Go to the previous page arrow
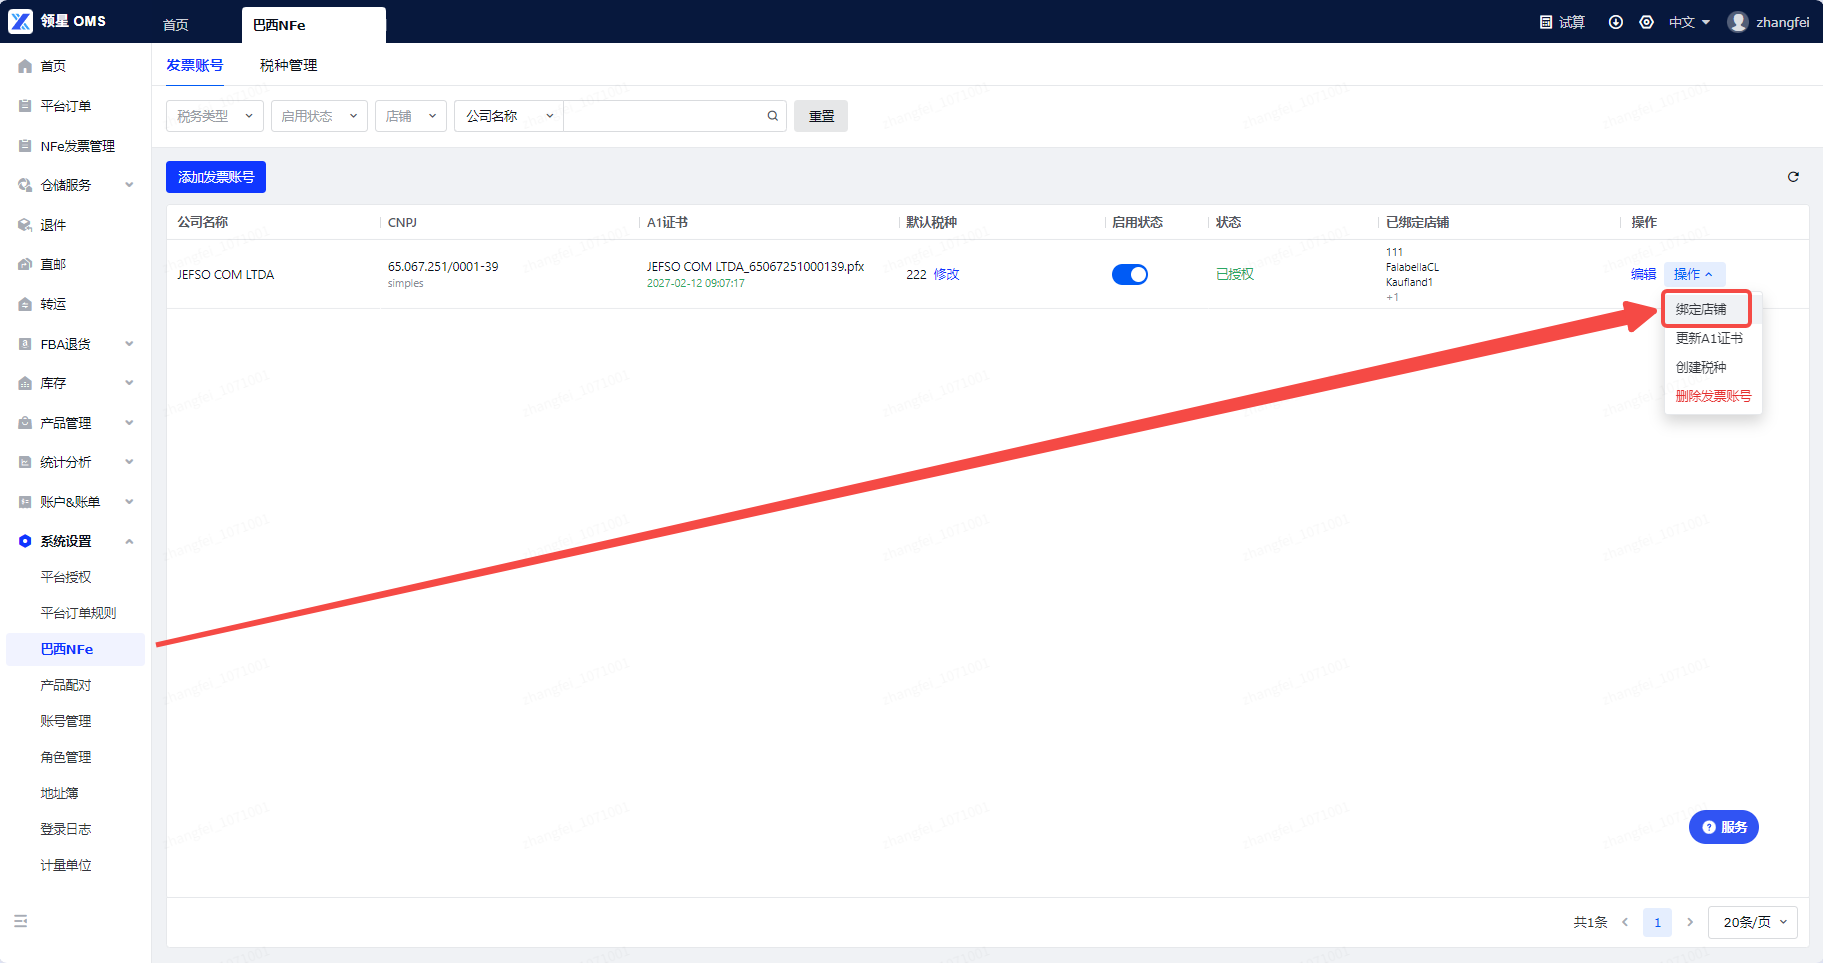Image resolution: width=1823 pixels, height=963 pixels. tap(1625, 922)
